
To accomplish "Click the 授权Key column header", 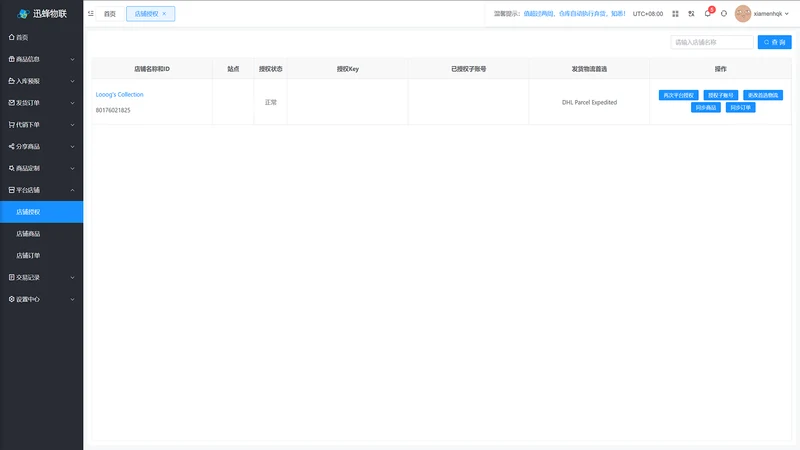I will (x=347, y=69).
